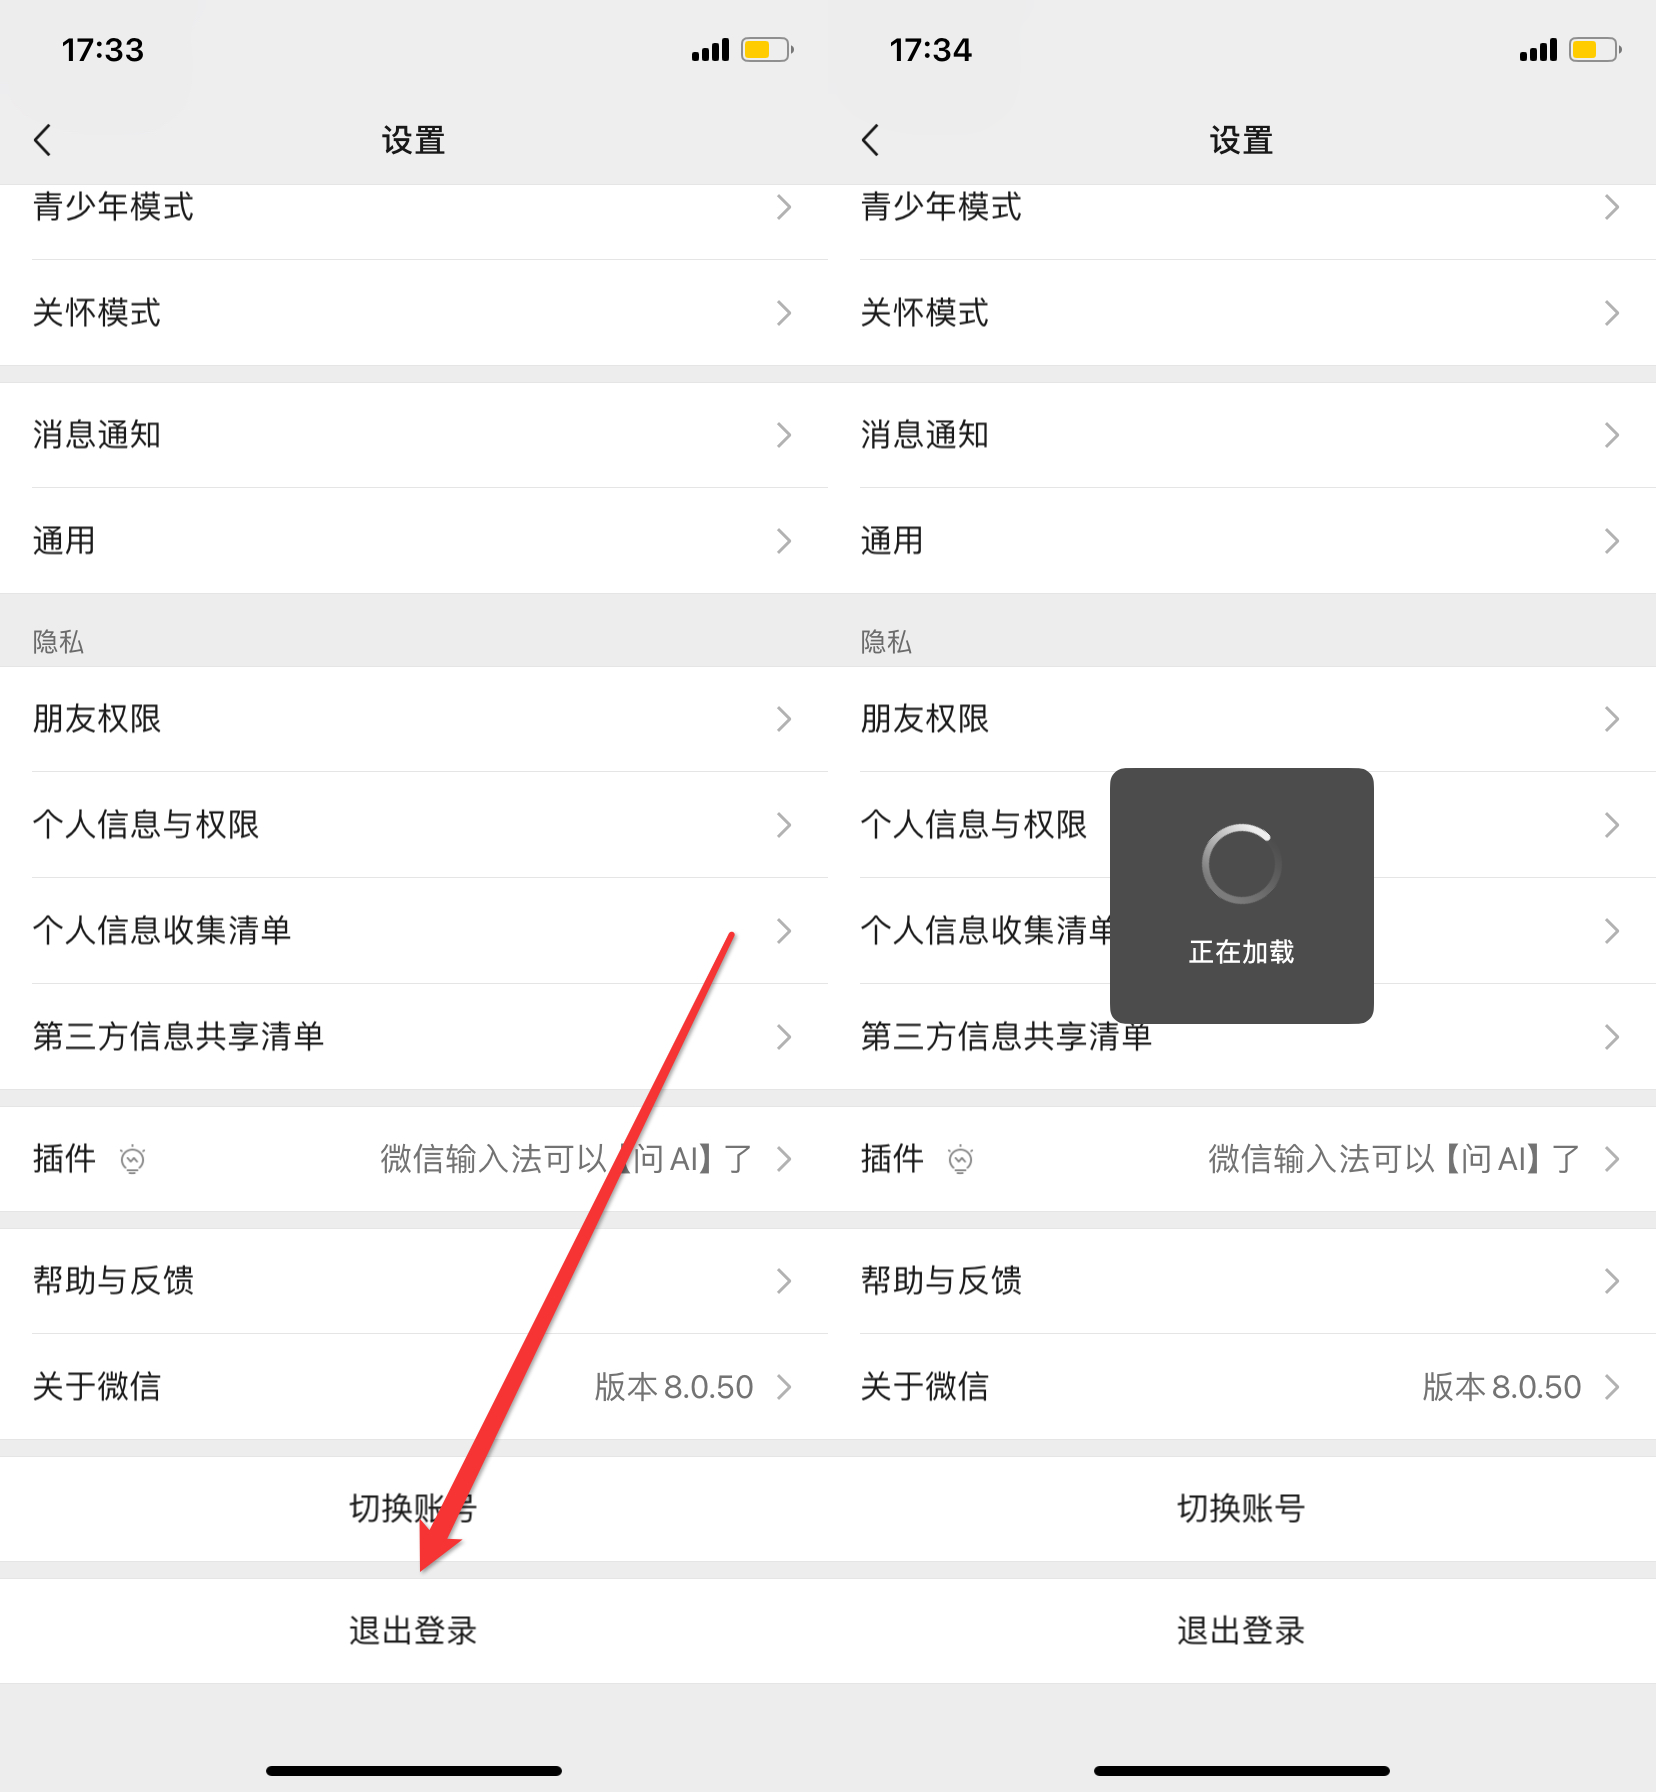Open 消息通知 in left screen
The height and width of the screenshot is (1792, 1656).
click(x=414, y=435)
